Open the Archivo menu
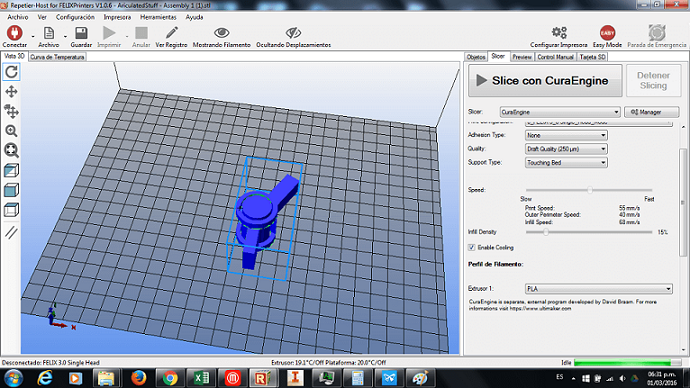 point(18,17)
